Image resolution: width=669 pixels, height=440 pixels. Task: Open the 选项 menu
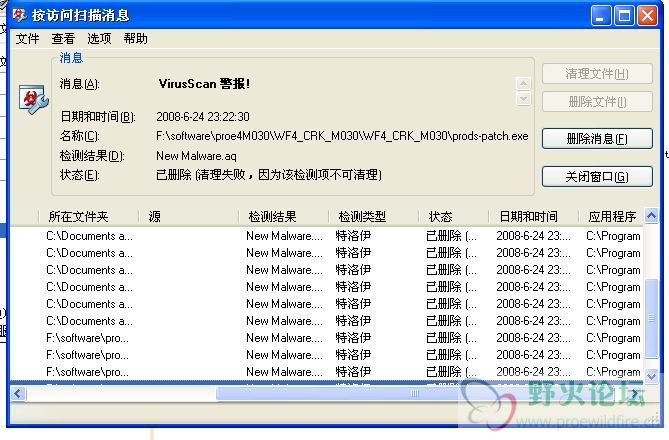click(x=99, y=39)
